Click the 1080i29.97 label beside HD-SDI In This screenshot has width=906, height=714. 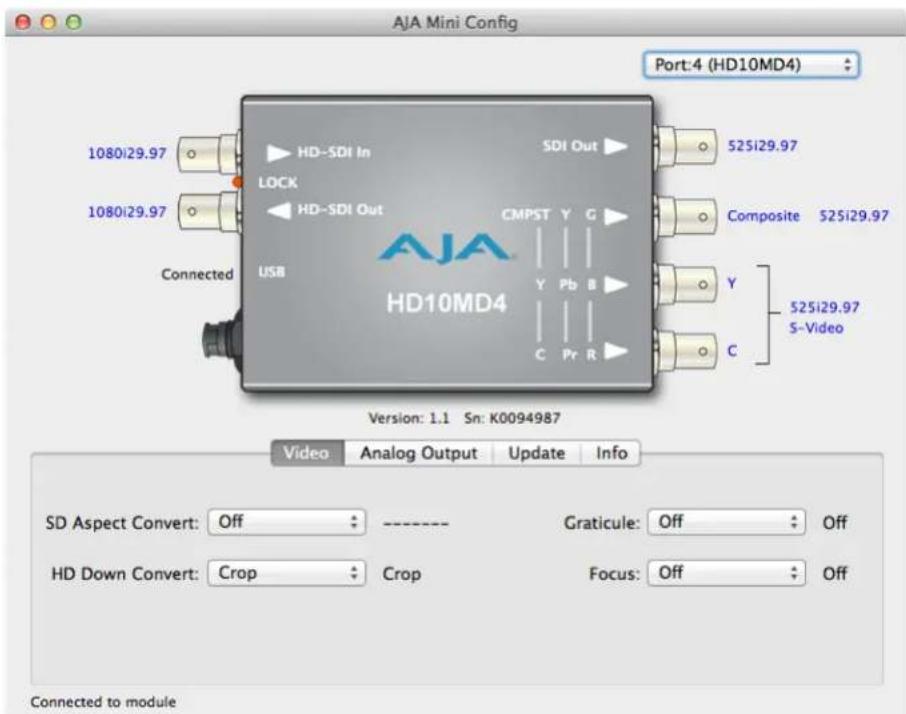point(127,153)
